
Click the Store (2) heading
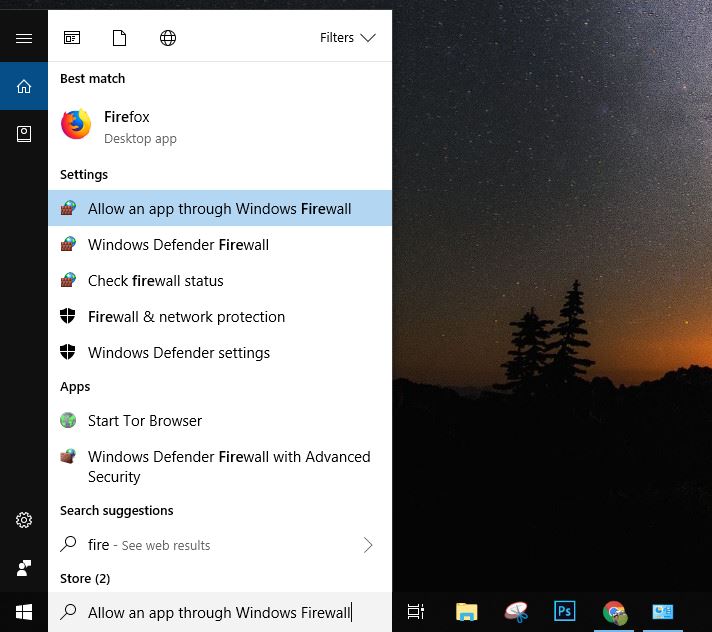coord(85,578)
